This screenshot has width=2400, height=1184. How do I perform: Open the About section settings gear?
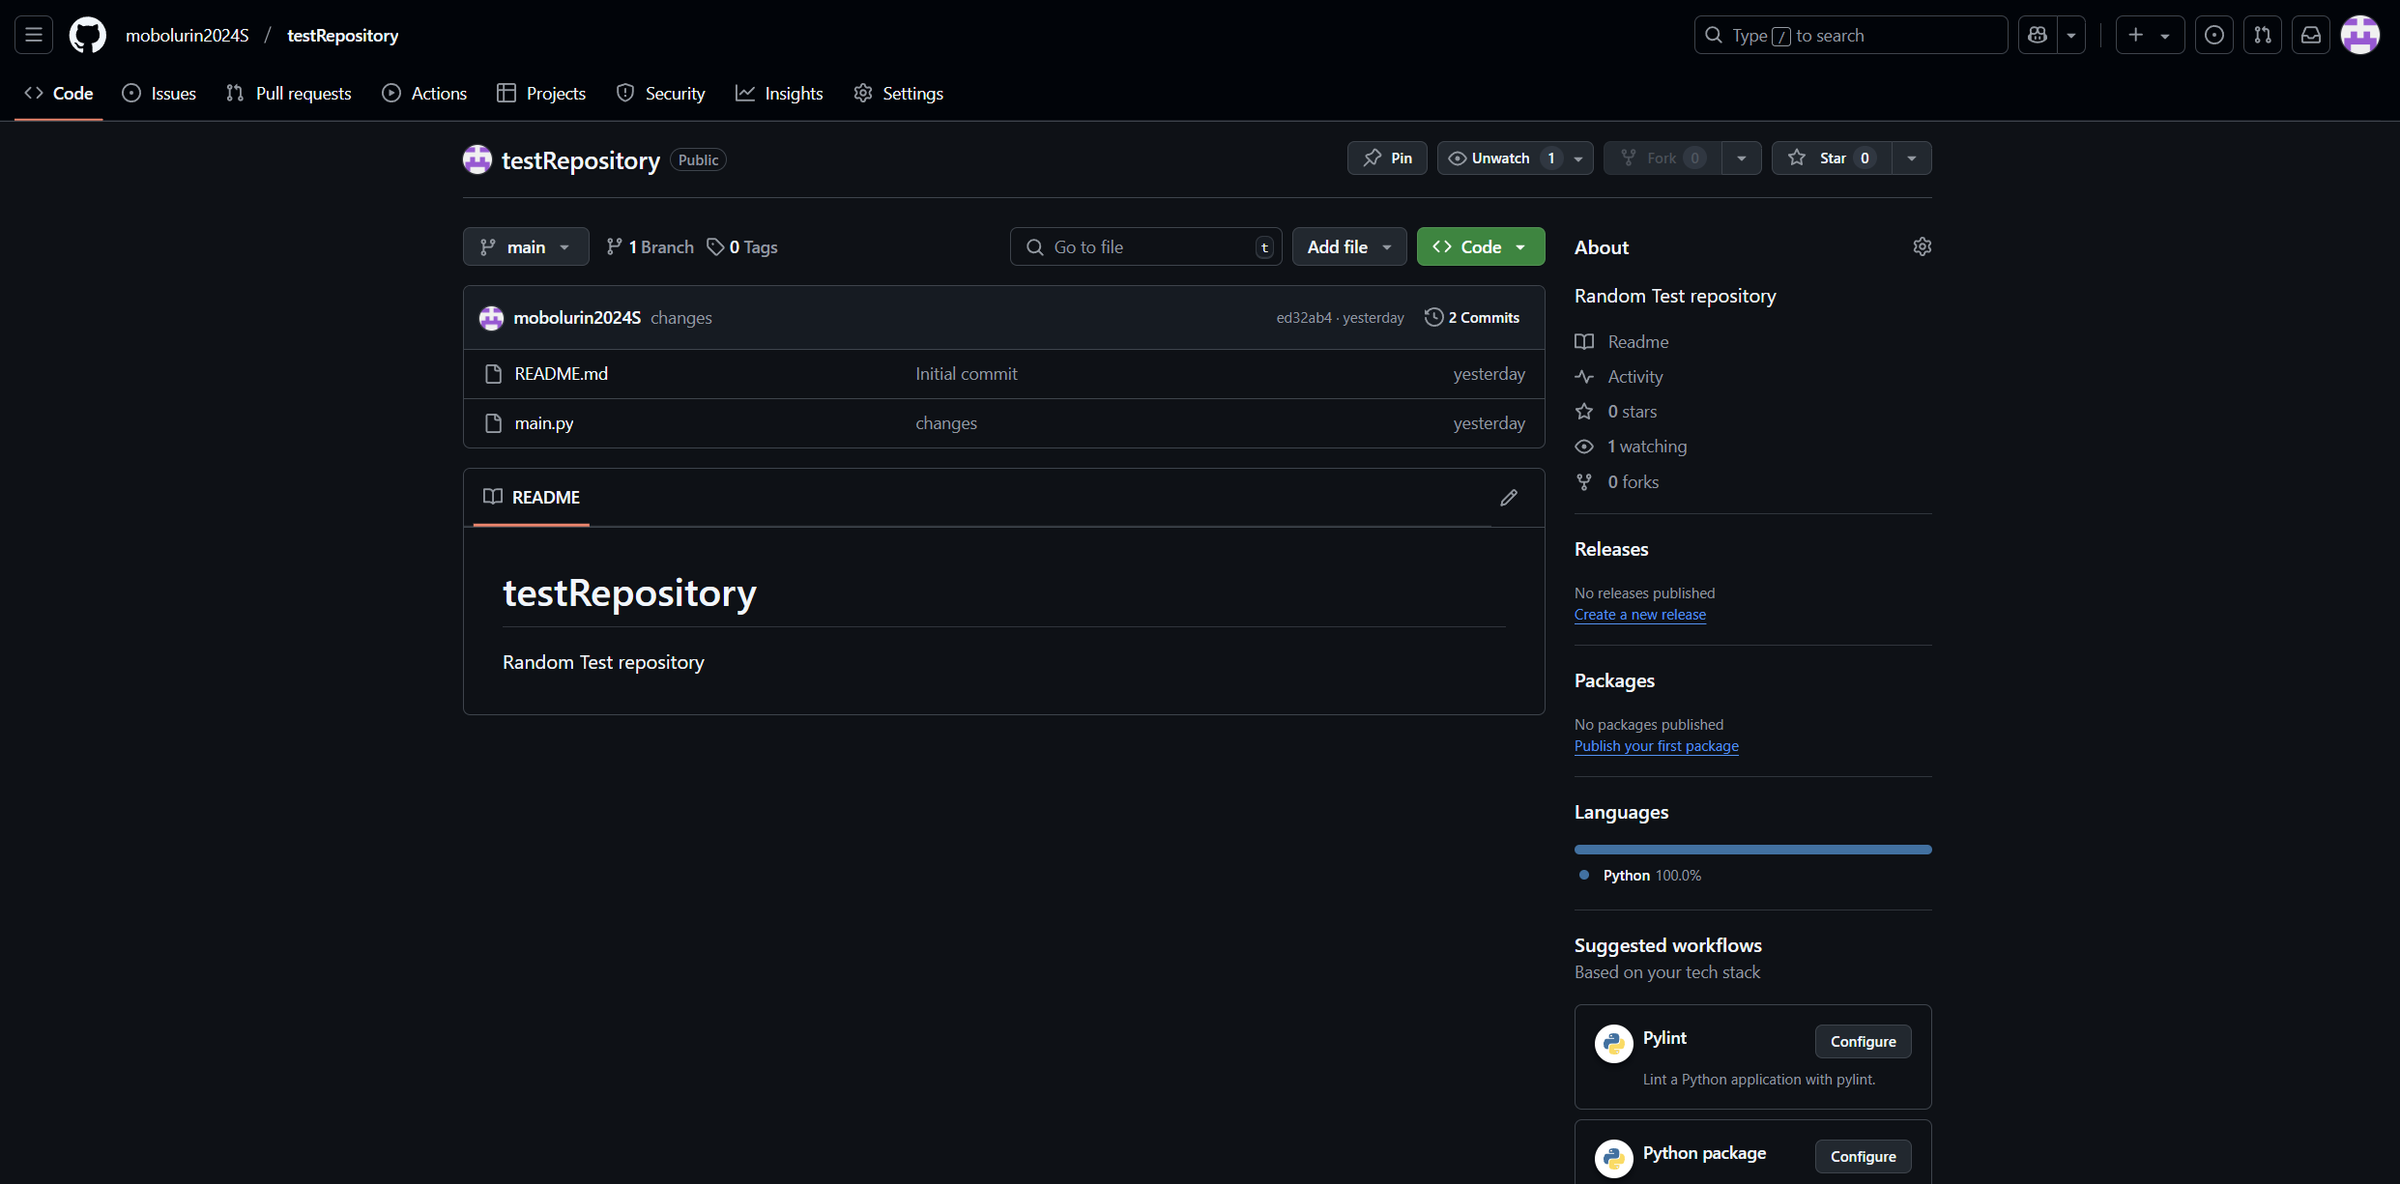coord(1921,246)
